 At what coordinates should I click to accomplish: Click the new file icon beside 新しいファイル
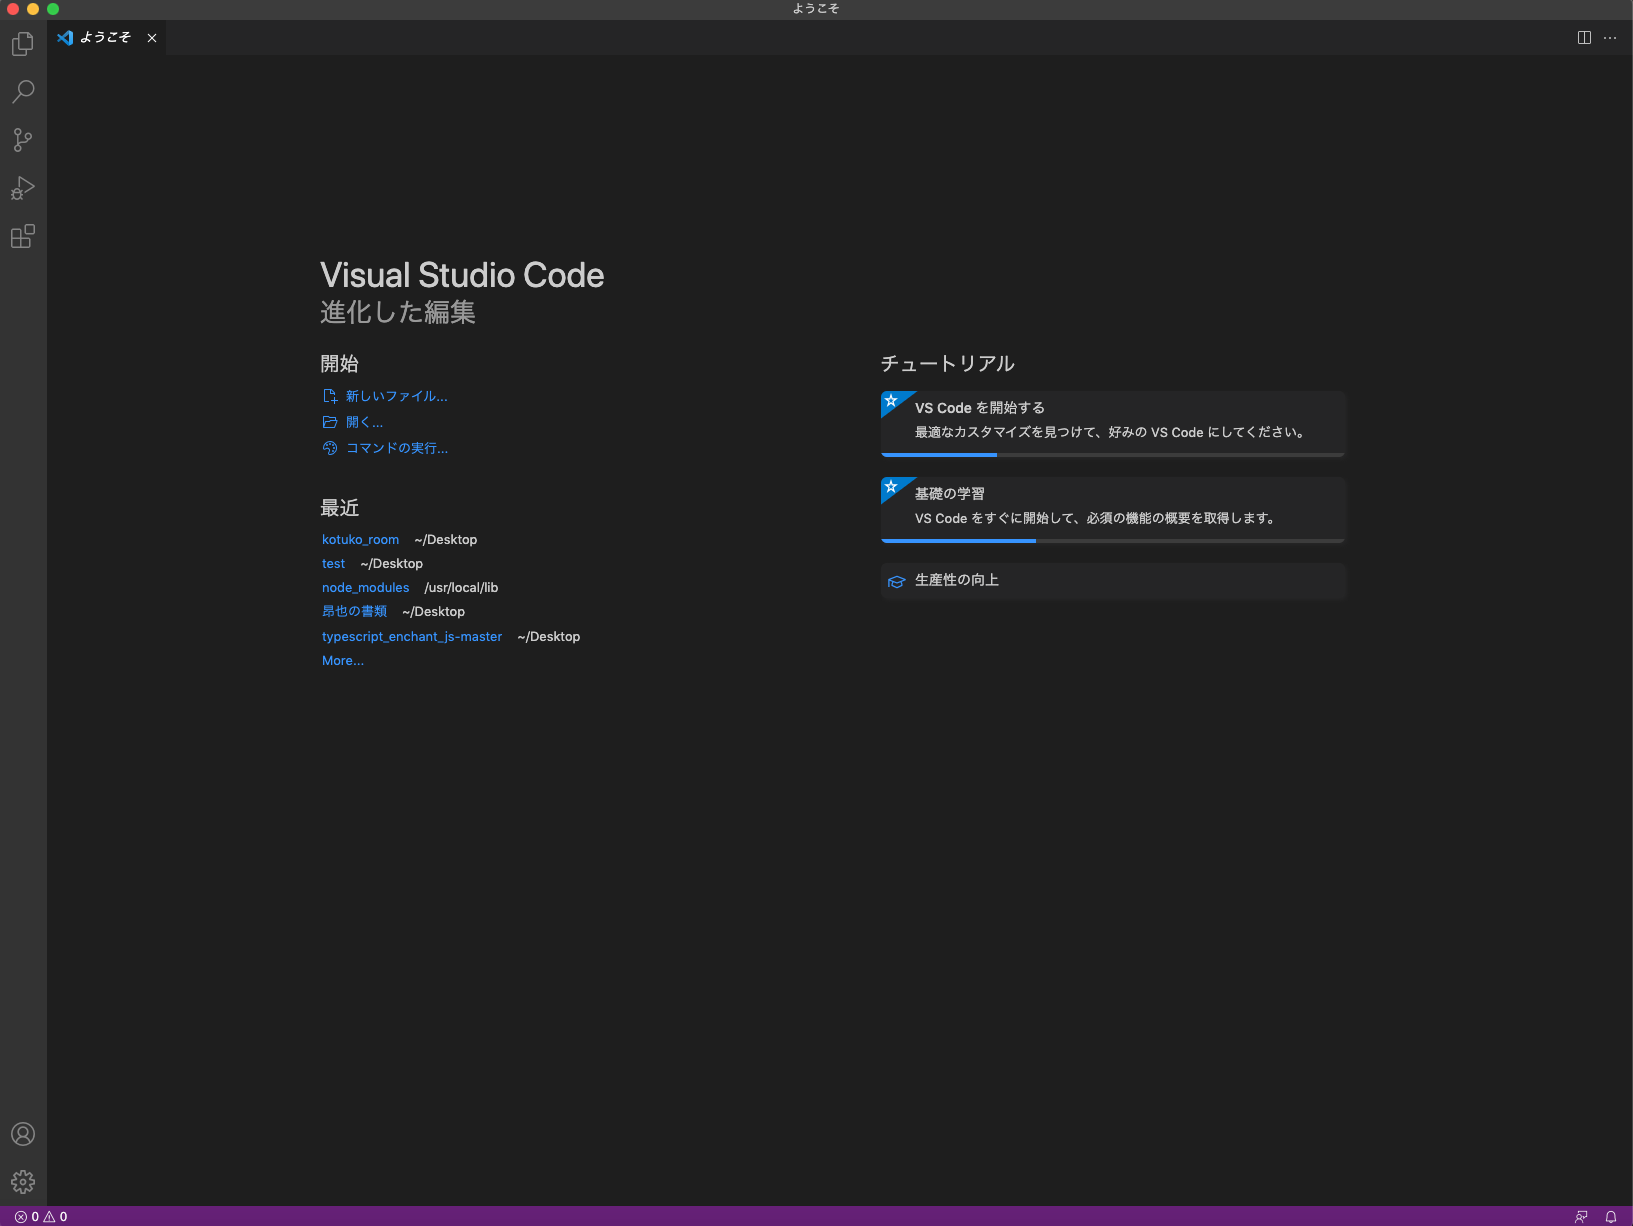click(330, 396)
